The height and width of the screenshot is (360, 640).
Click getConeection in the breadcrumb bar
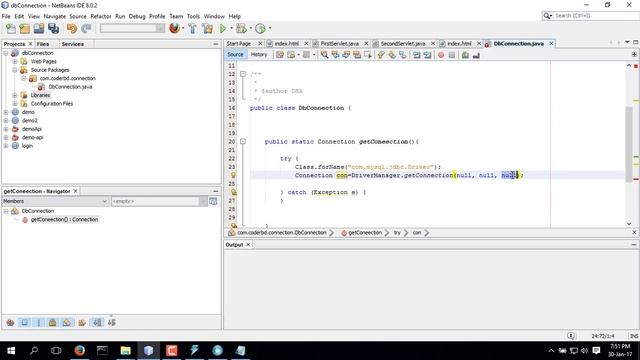pos(365,233)
